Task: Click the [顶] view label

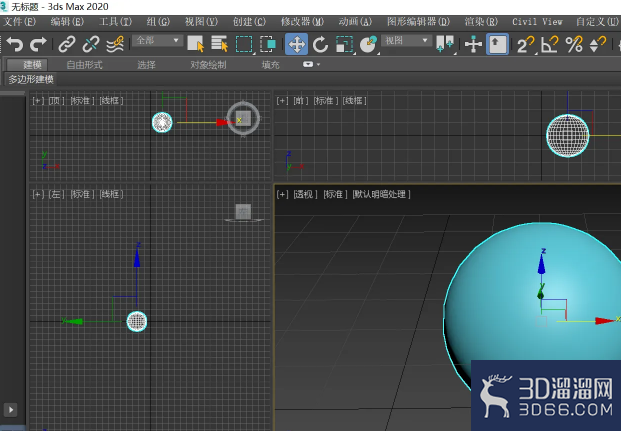Action: 57,101
